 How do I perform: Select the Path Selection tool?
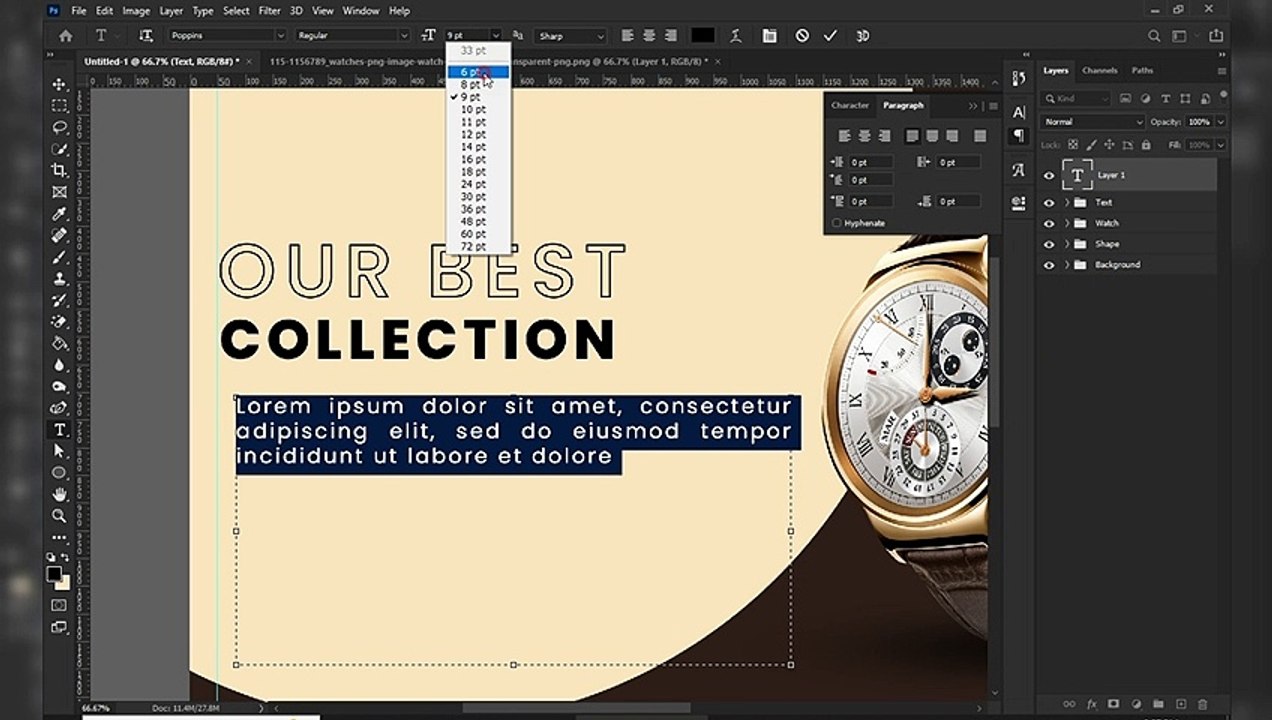pyautogui.click(x=59, y=451)
